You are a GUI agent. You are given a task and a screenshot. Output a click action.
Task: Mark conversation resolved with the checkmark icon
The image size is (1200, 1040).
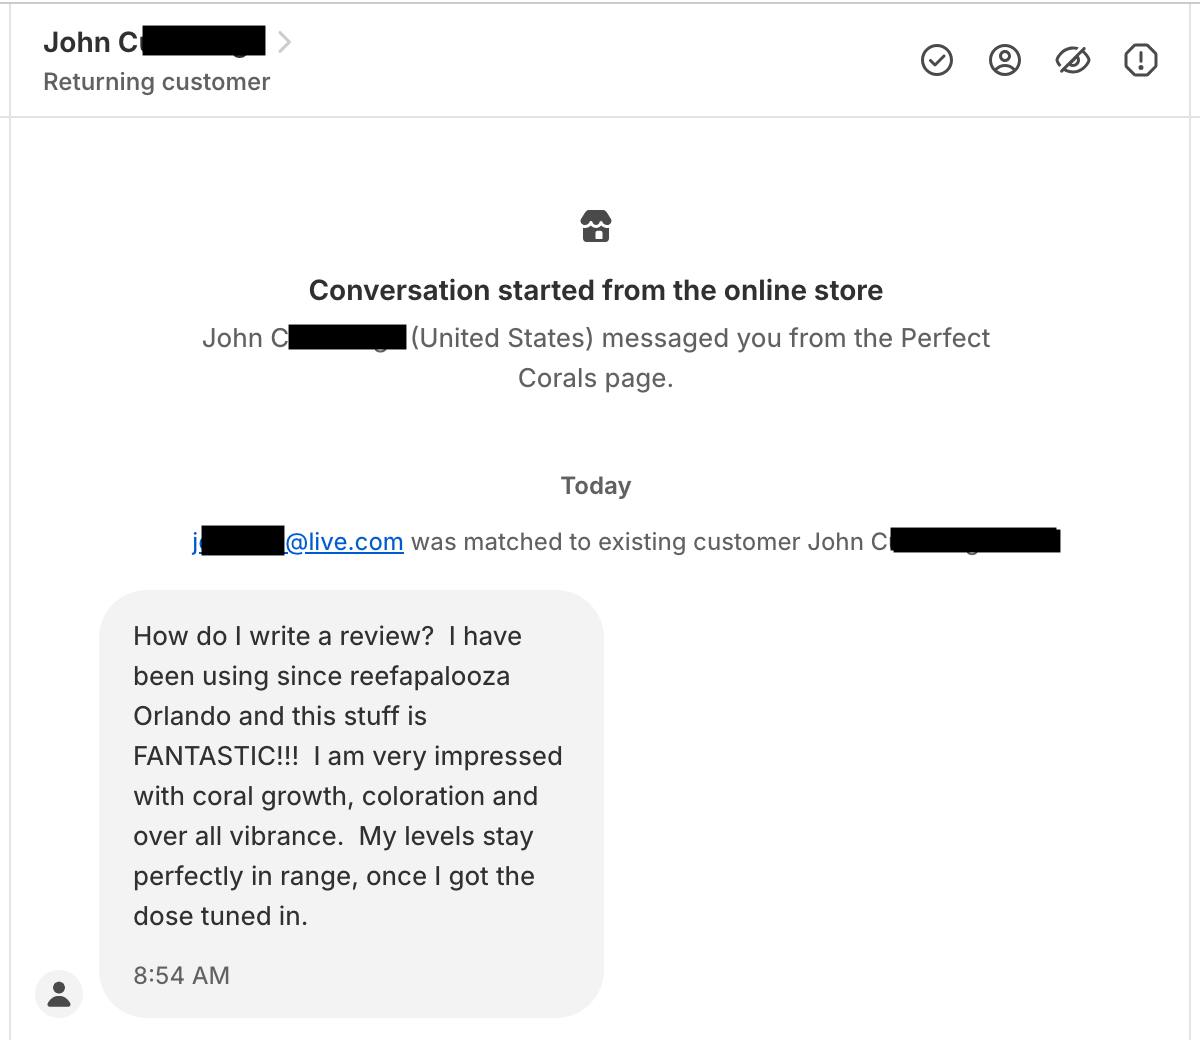(x=936, y=61)
